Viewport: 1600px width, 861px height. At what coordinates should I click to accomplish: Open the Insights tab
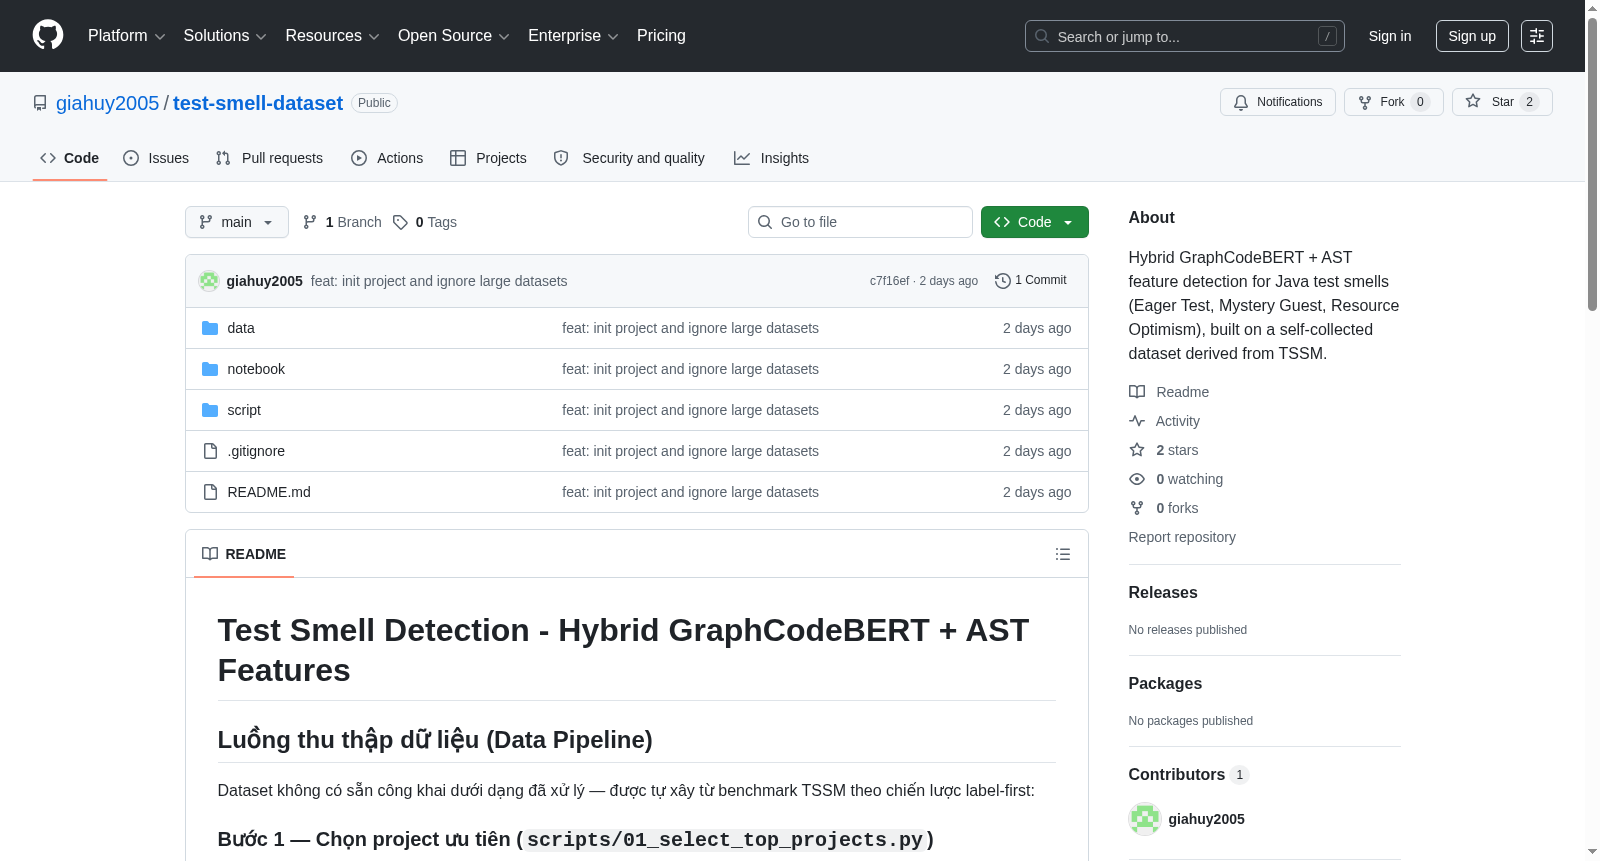pos(771,158)
